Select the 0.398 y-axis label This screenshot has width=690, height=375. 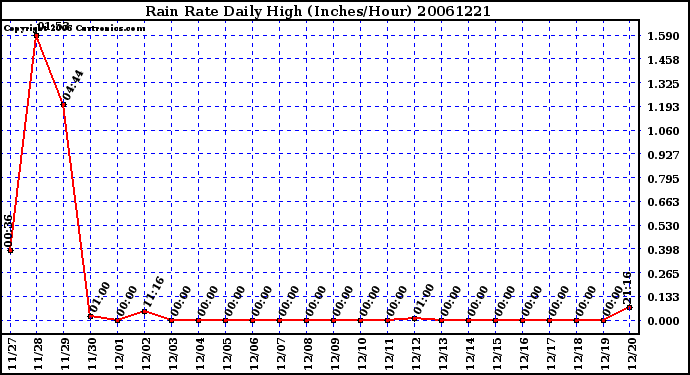pos(663,250)
